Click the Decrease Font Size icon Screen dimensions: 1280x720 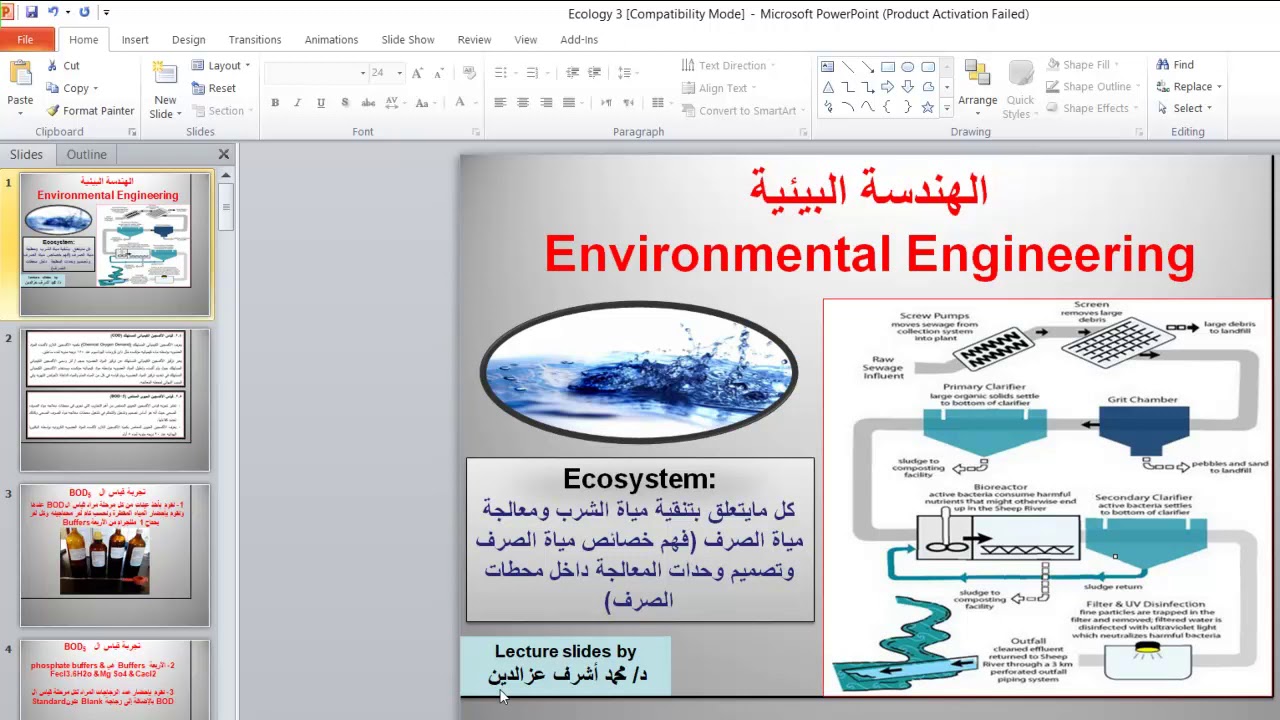[440, 73]
